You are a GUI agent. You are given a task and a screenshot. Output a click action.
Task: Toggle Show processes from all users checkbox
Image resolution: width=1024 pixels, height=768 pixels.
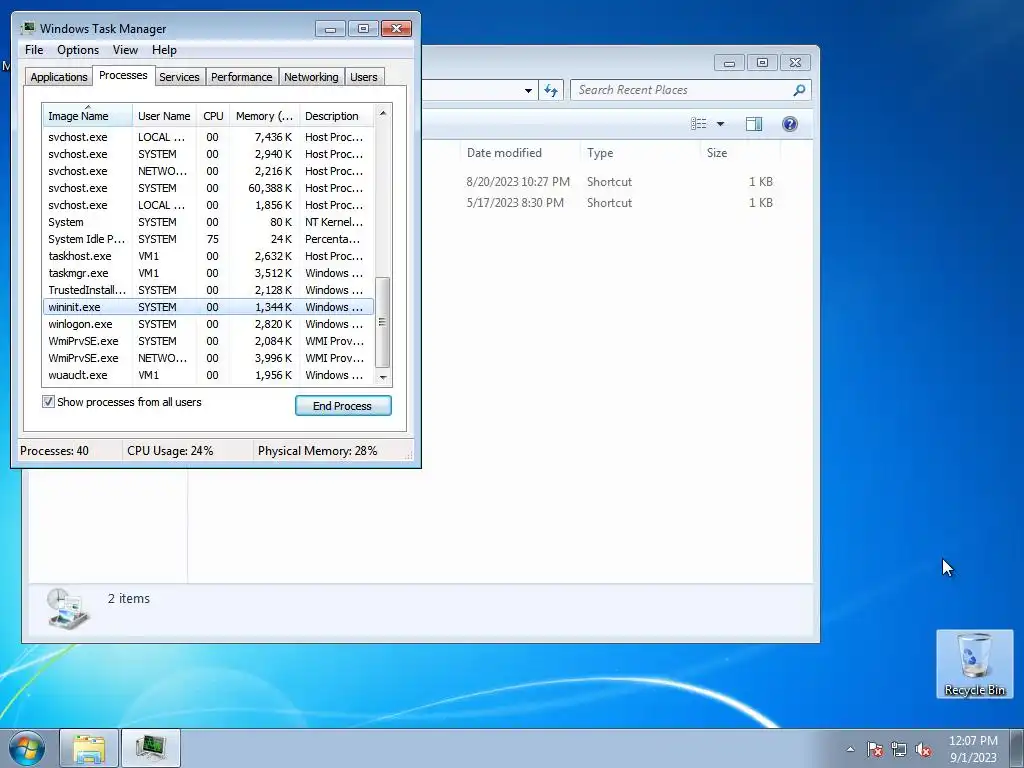coord(48,402)
